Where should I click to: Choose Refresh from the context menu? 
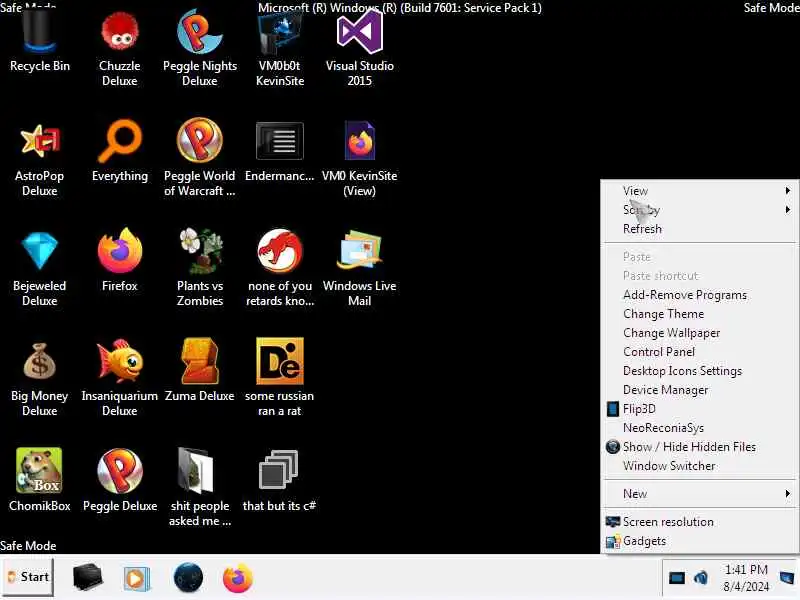pos(698,229)
